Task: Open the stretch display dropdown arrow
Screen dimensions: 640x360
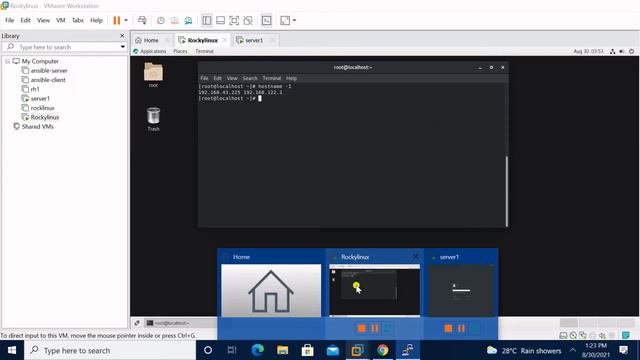Action: click(294, 20)
